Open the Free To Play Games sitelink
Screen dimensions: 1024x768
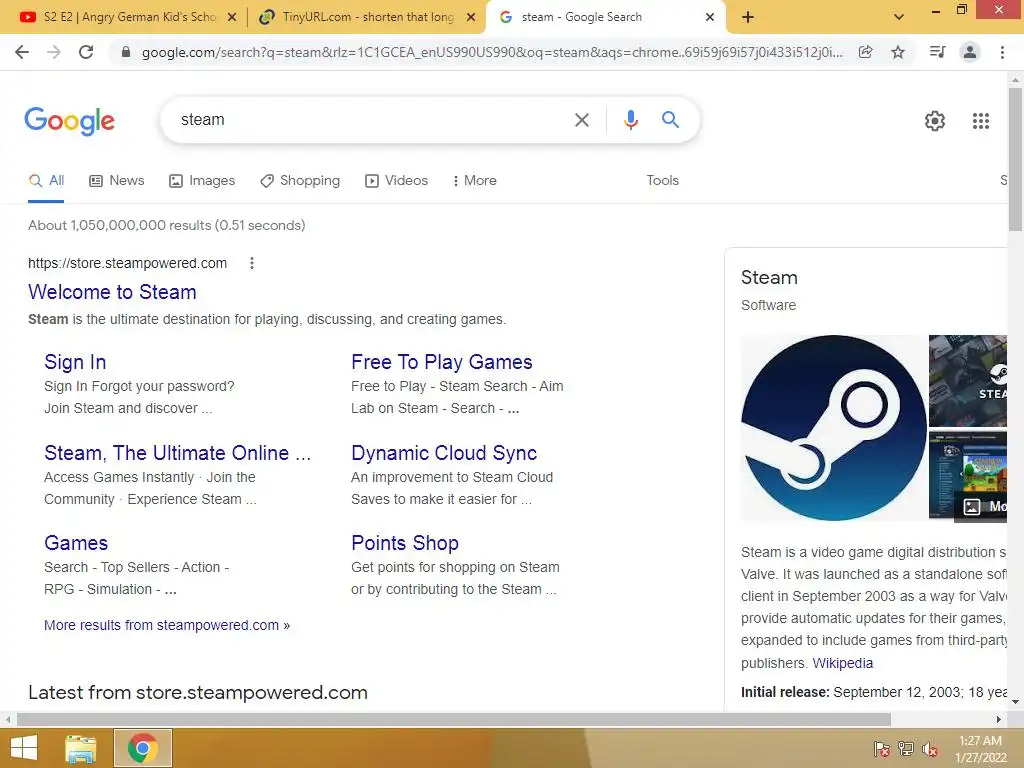pyautogui.click(x=441, y=362)
